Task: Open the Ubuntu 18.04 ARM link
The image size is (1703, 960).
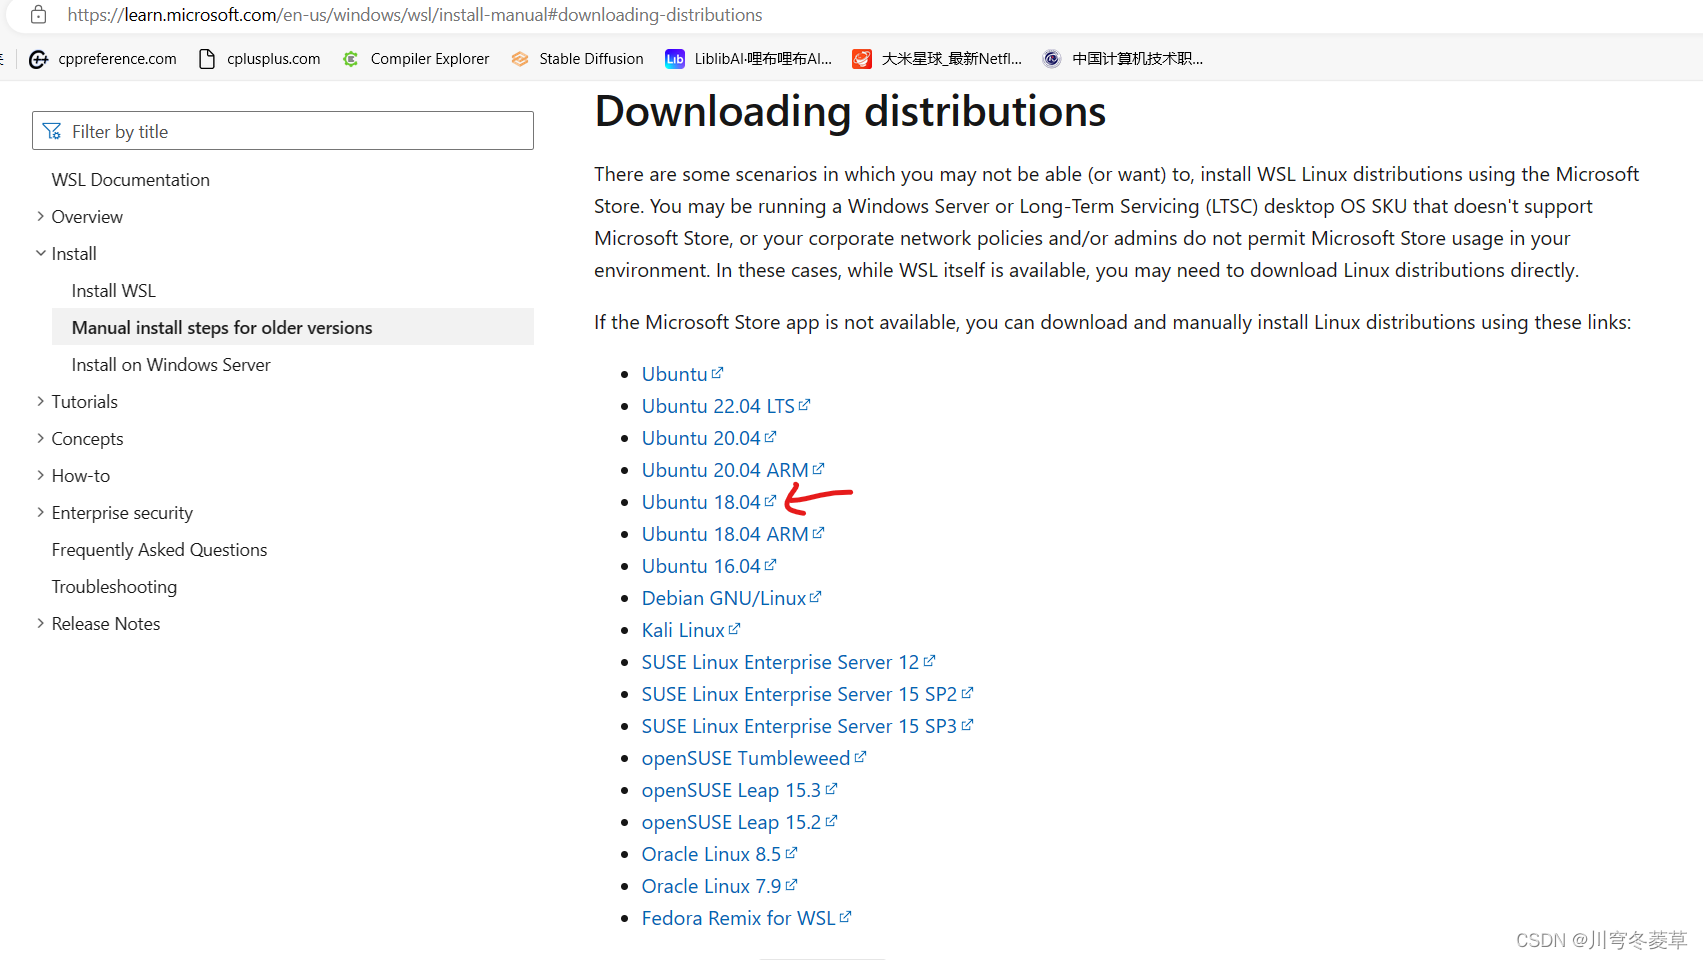Action: click(x=733, y=534)
